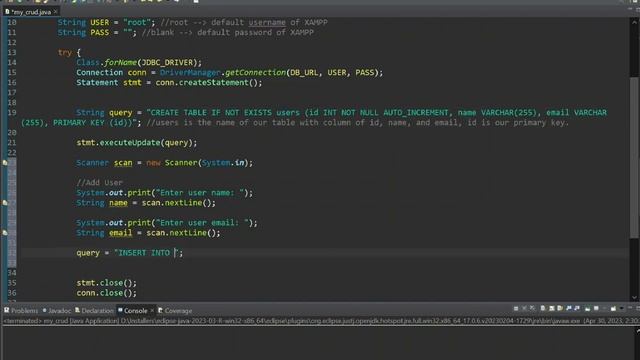This screenshot has height=360, width=640.
Task: Click on "Class.forName(JDBC_DRIVER);" line
Action: (139, 62)
